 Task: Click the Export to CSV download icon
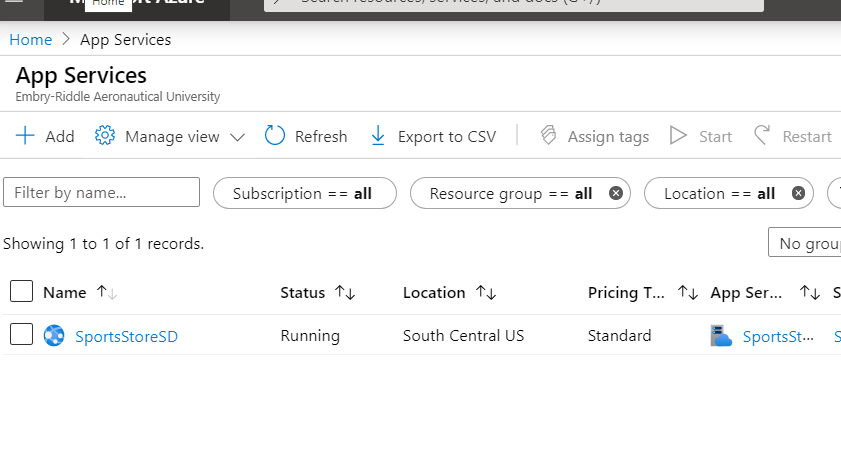click(378, 136)
